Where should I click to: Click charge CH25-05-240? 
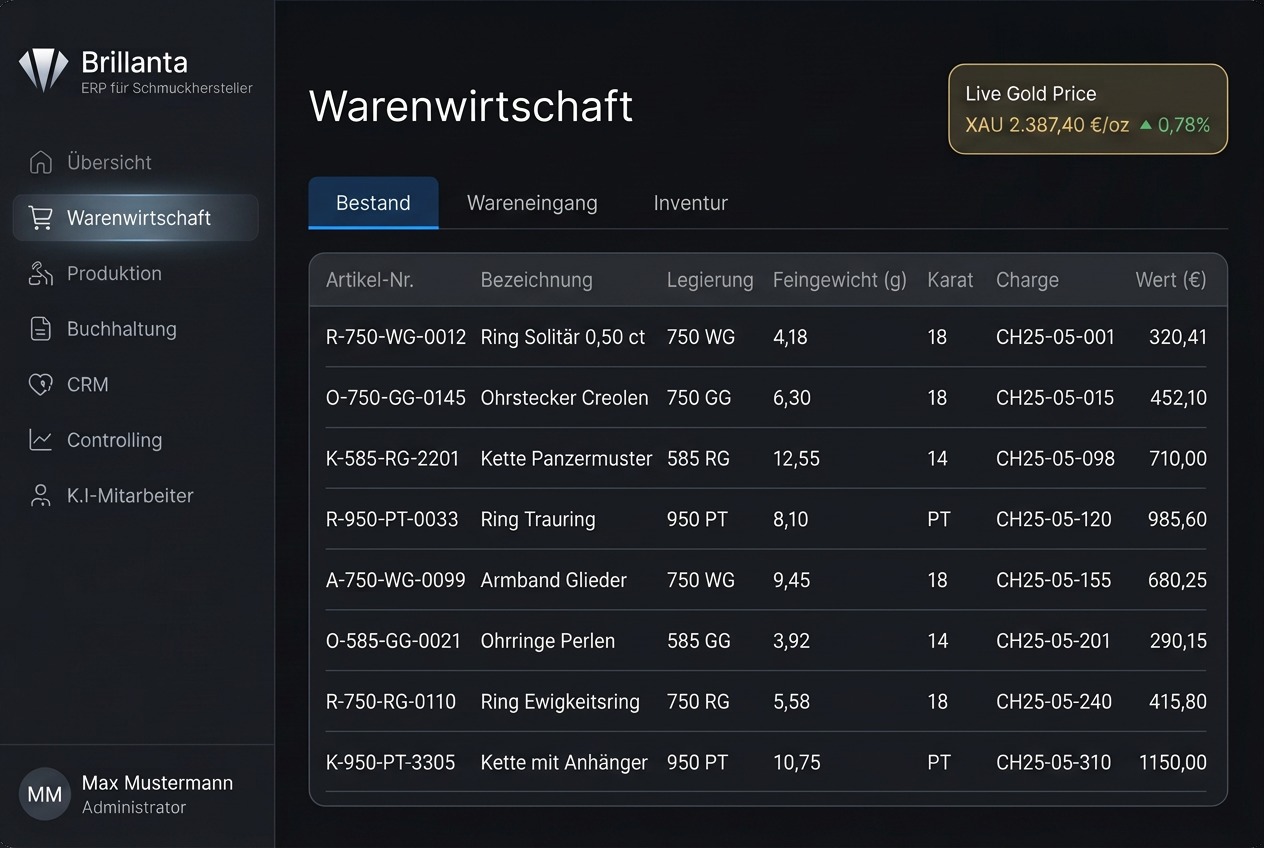(x=1054, y=702)
